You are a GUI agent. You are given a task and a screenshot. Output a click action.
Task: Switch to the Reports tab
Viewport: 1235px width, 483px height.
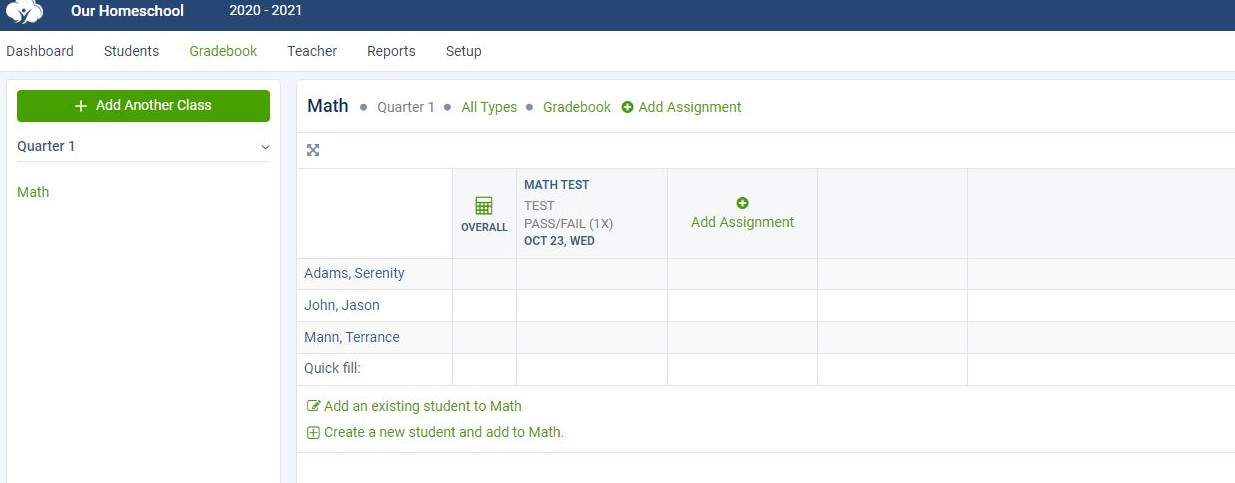click(x=391, y=51)
